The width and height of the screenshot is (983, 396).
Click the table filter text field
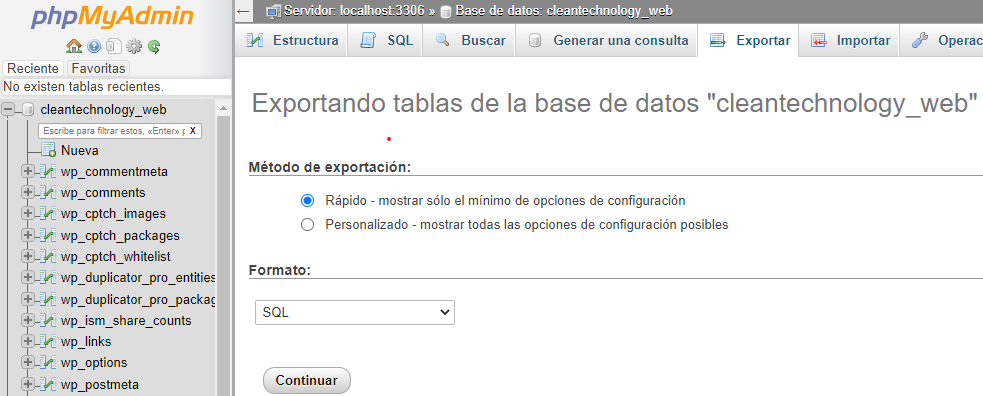(x=112, y=131)
